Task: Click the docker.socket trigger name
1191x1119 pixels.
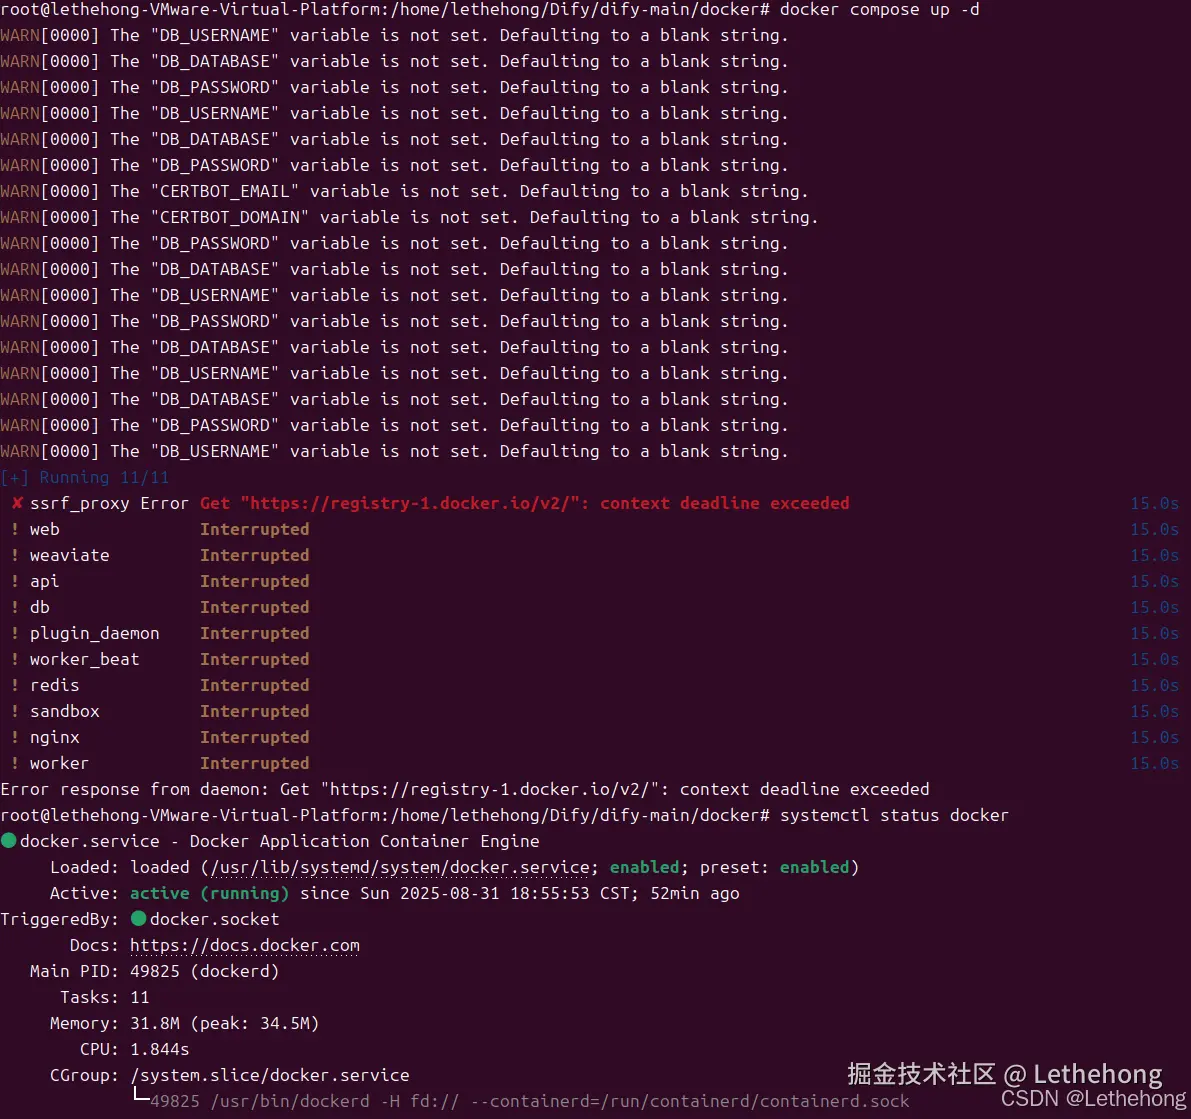Action: (x=214, y=919)
